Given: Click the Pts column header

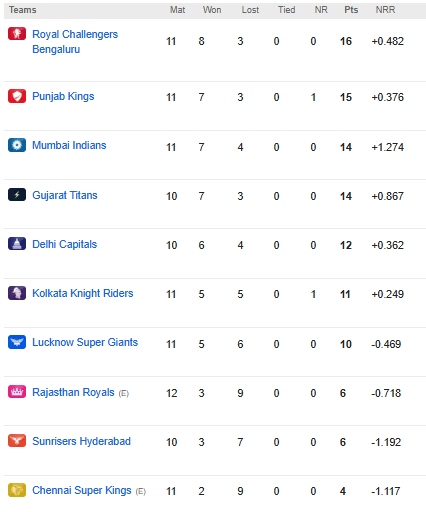Looking at the screenshot, I should click(x=351, y=10).
